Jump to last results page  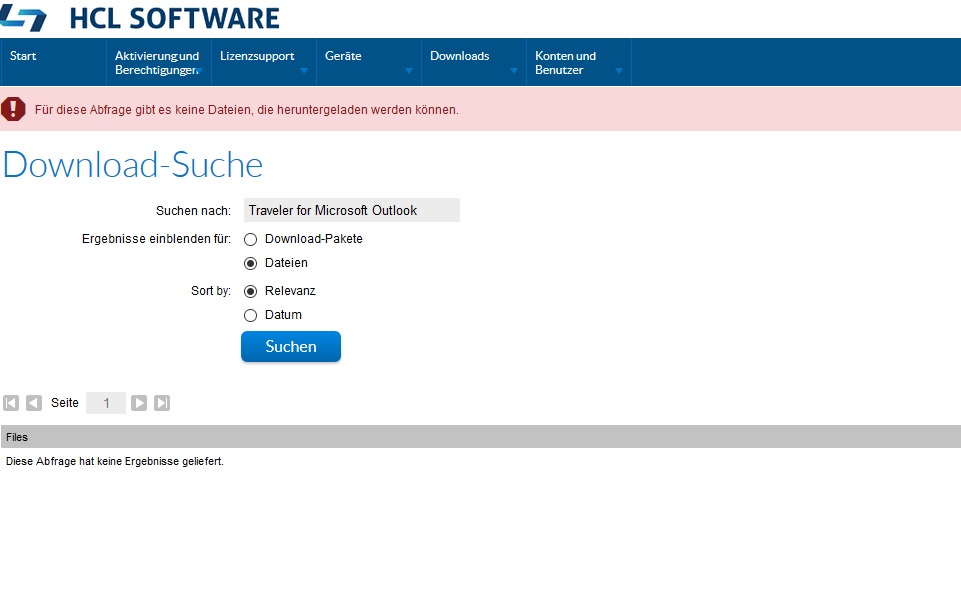pos(162,403)
